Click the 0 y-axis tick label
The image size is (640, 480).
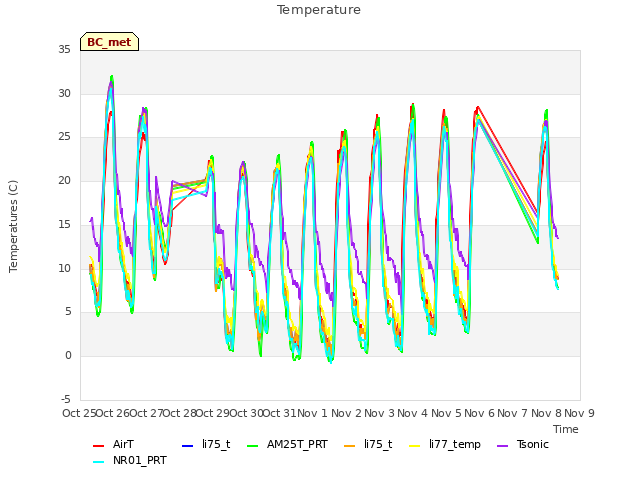click(68, 356)
